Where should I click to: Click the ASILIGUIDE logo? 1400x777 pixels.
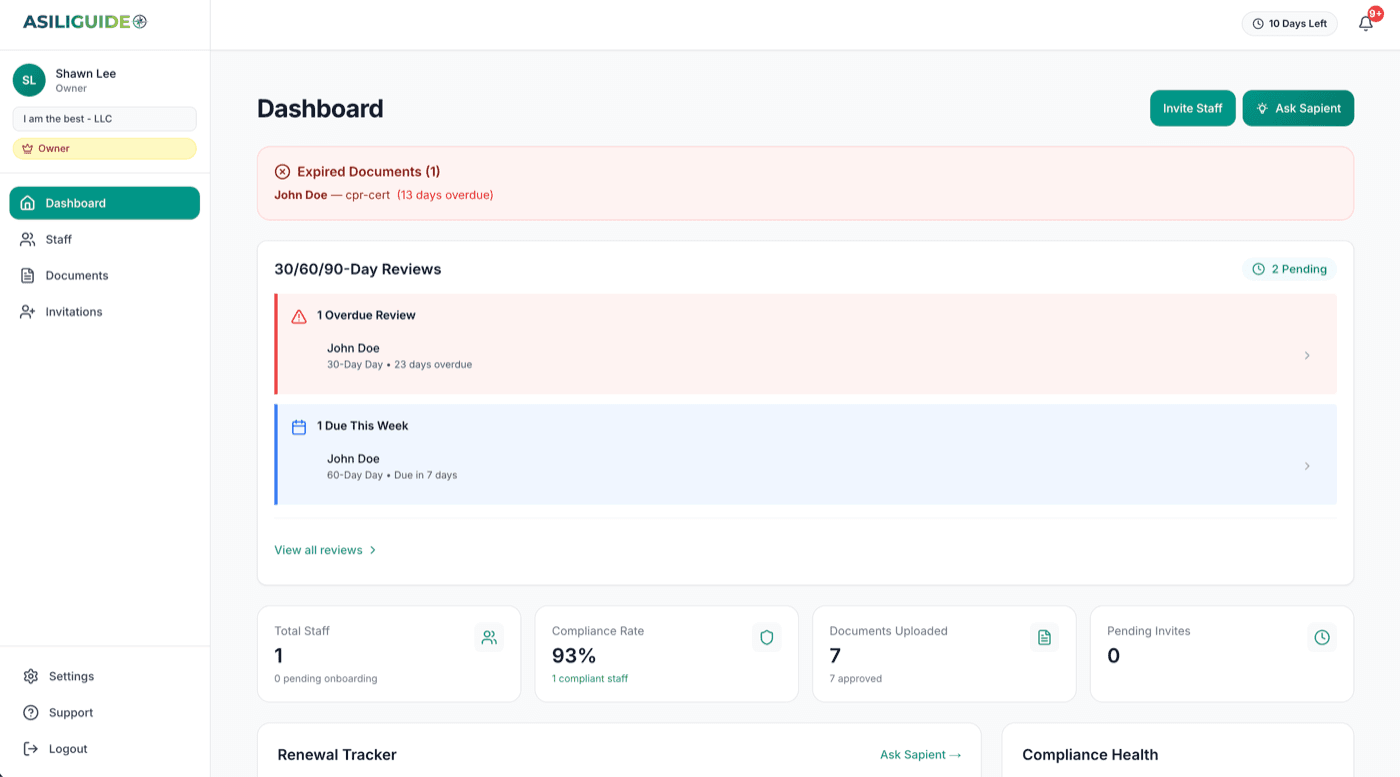point(84,19)
